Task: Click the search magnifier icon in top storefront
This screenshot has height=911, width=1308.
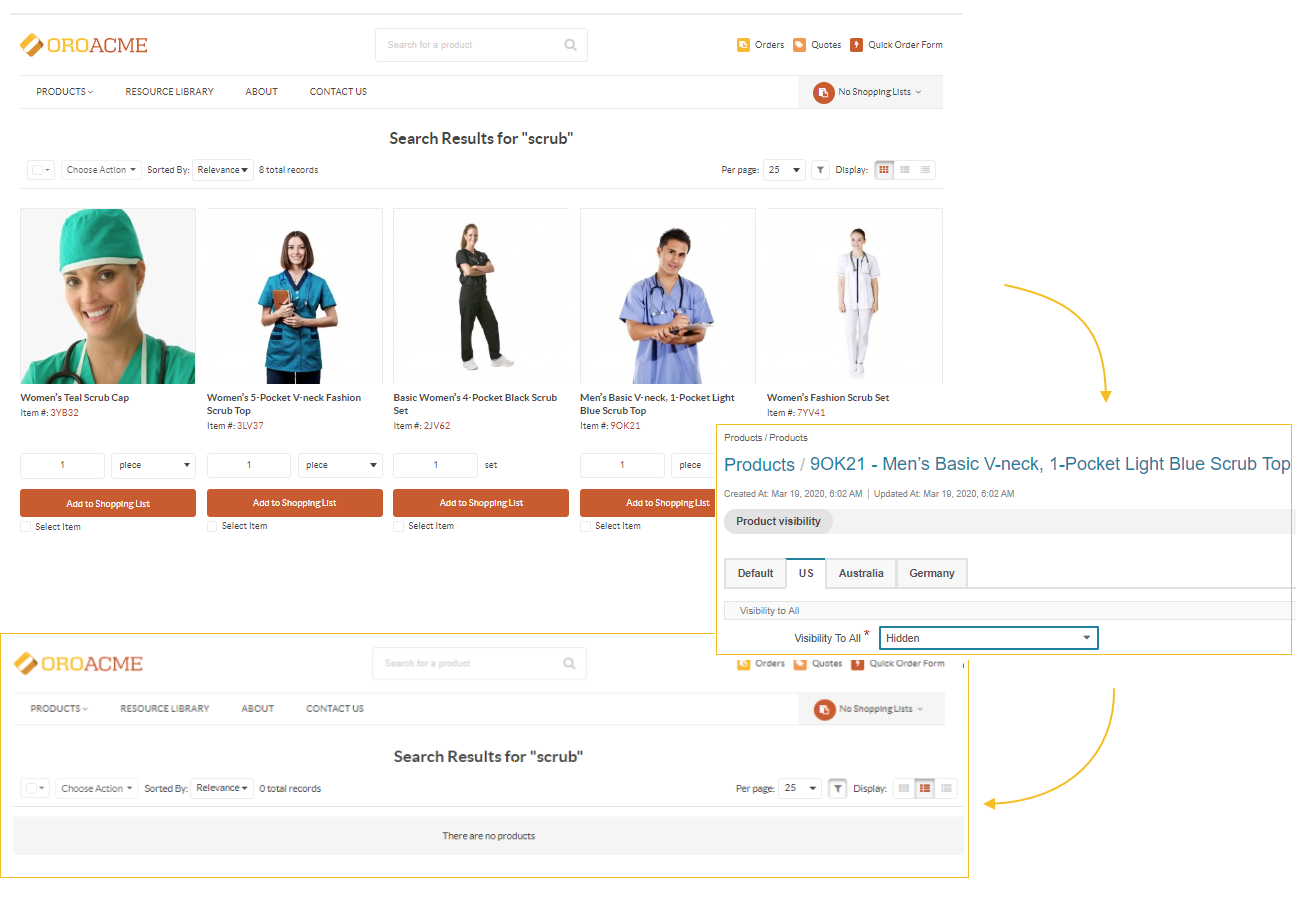Action: [x=570, y=45]
